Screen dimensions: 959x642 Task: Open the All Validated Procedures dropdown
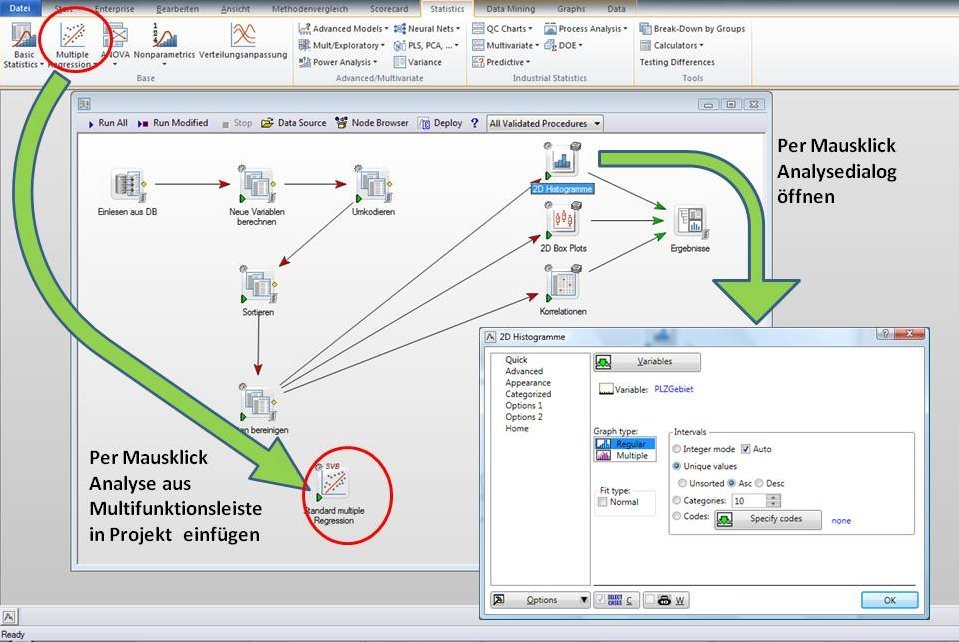pos(545,123)
